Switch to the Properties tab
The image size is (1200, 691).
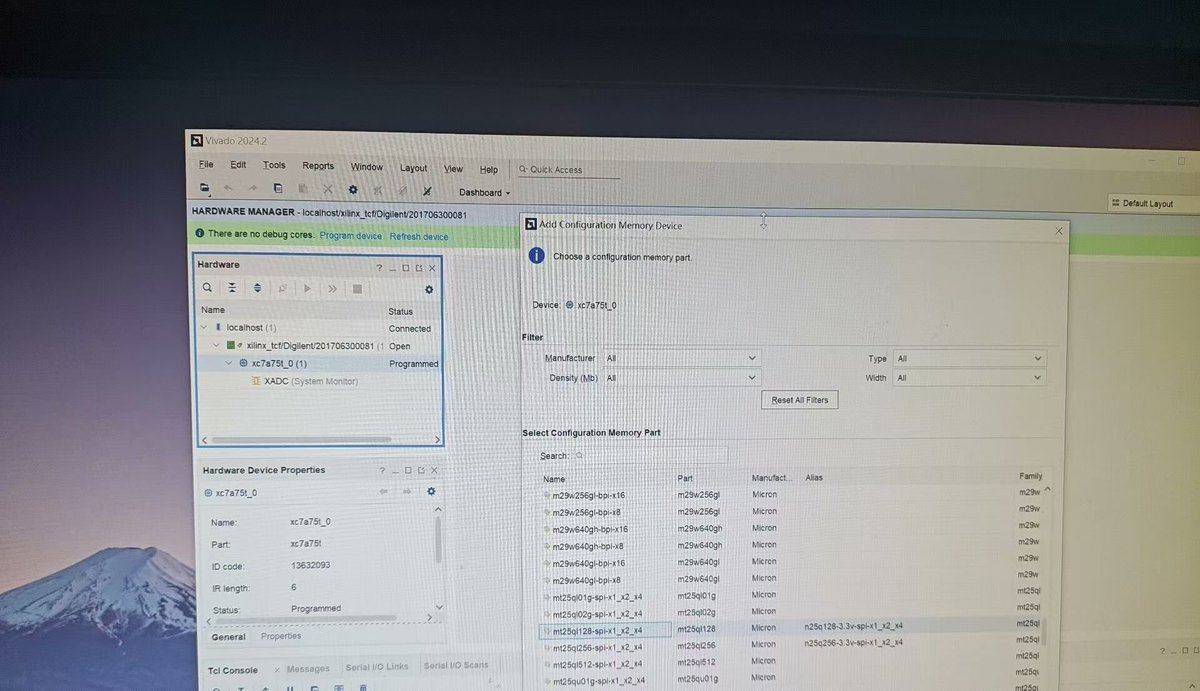click(281, 636)
